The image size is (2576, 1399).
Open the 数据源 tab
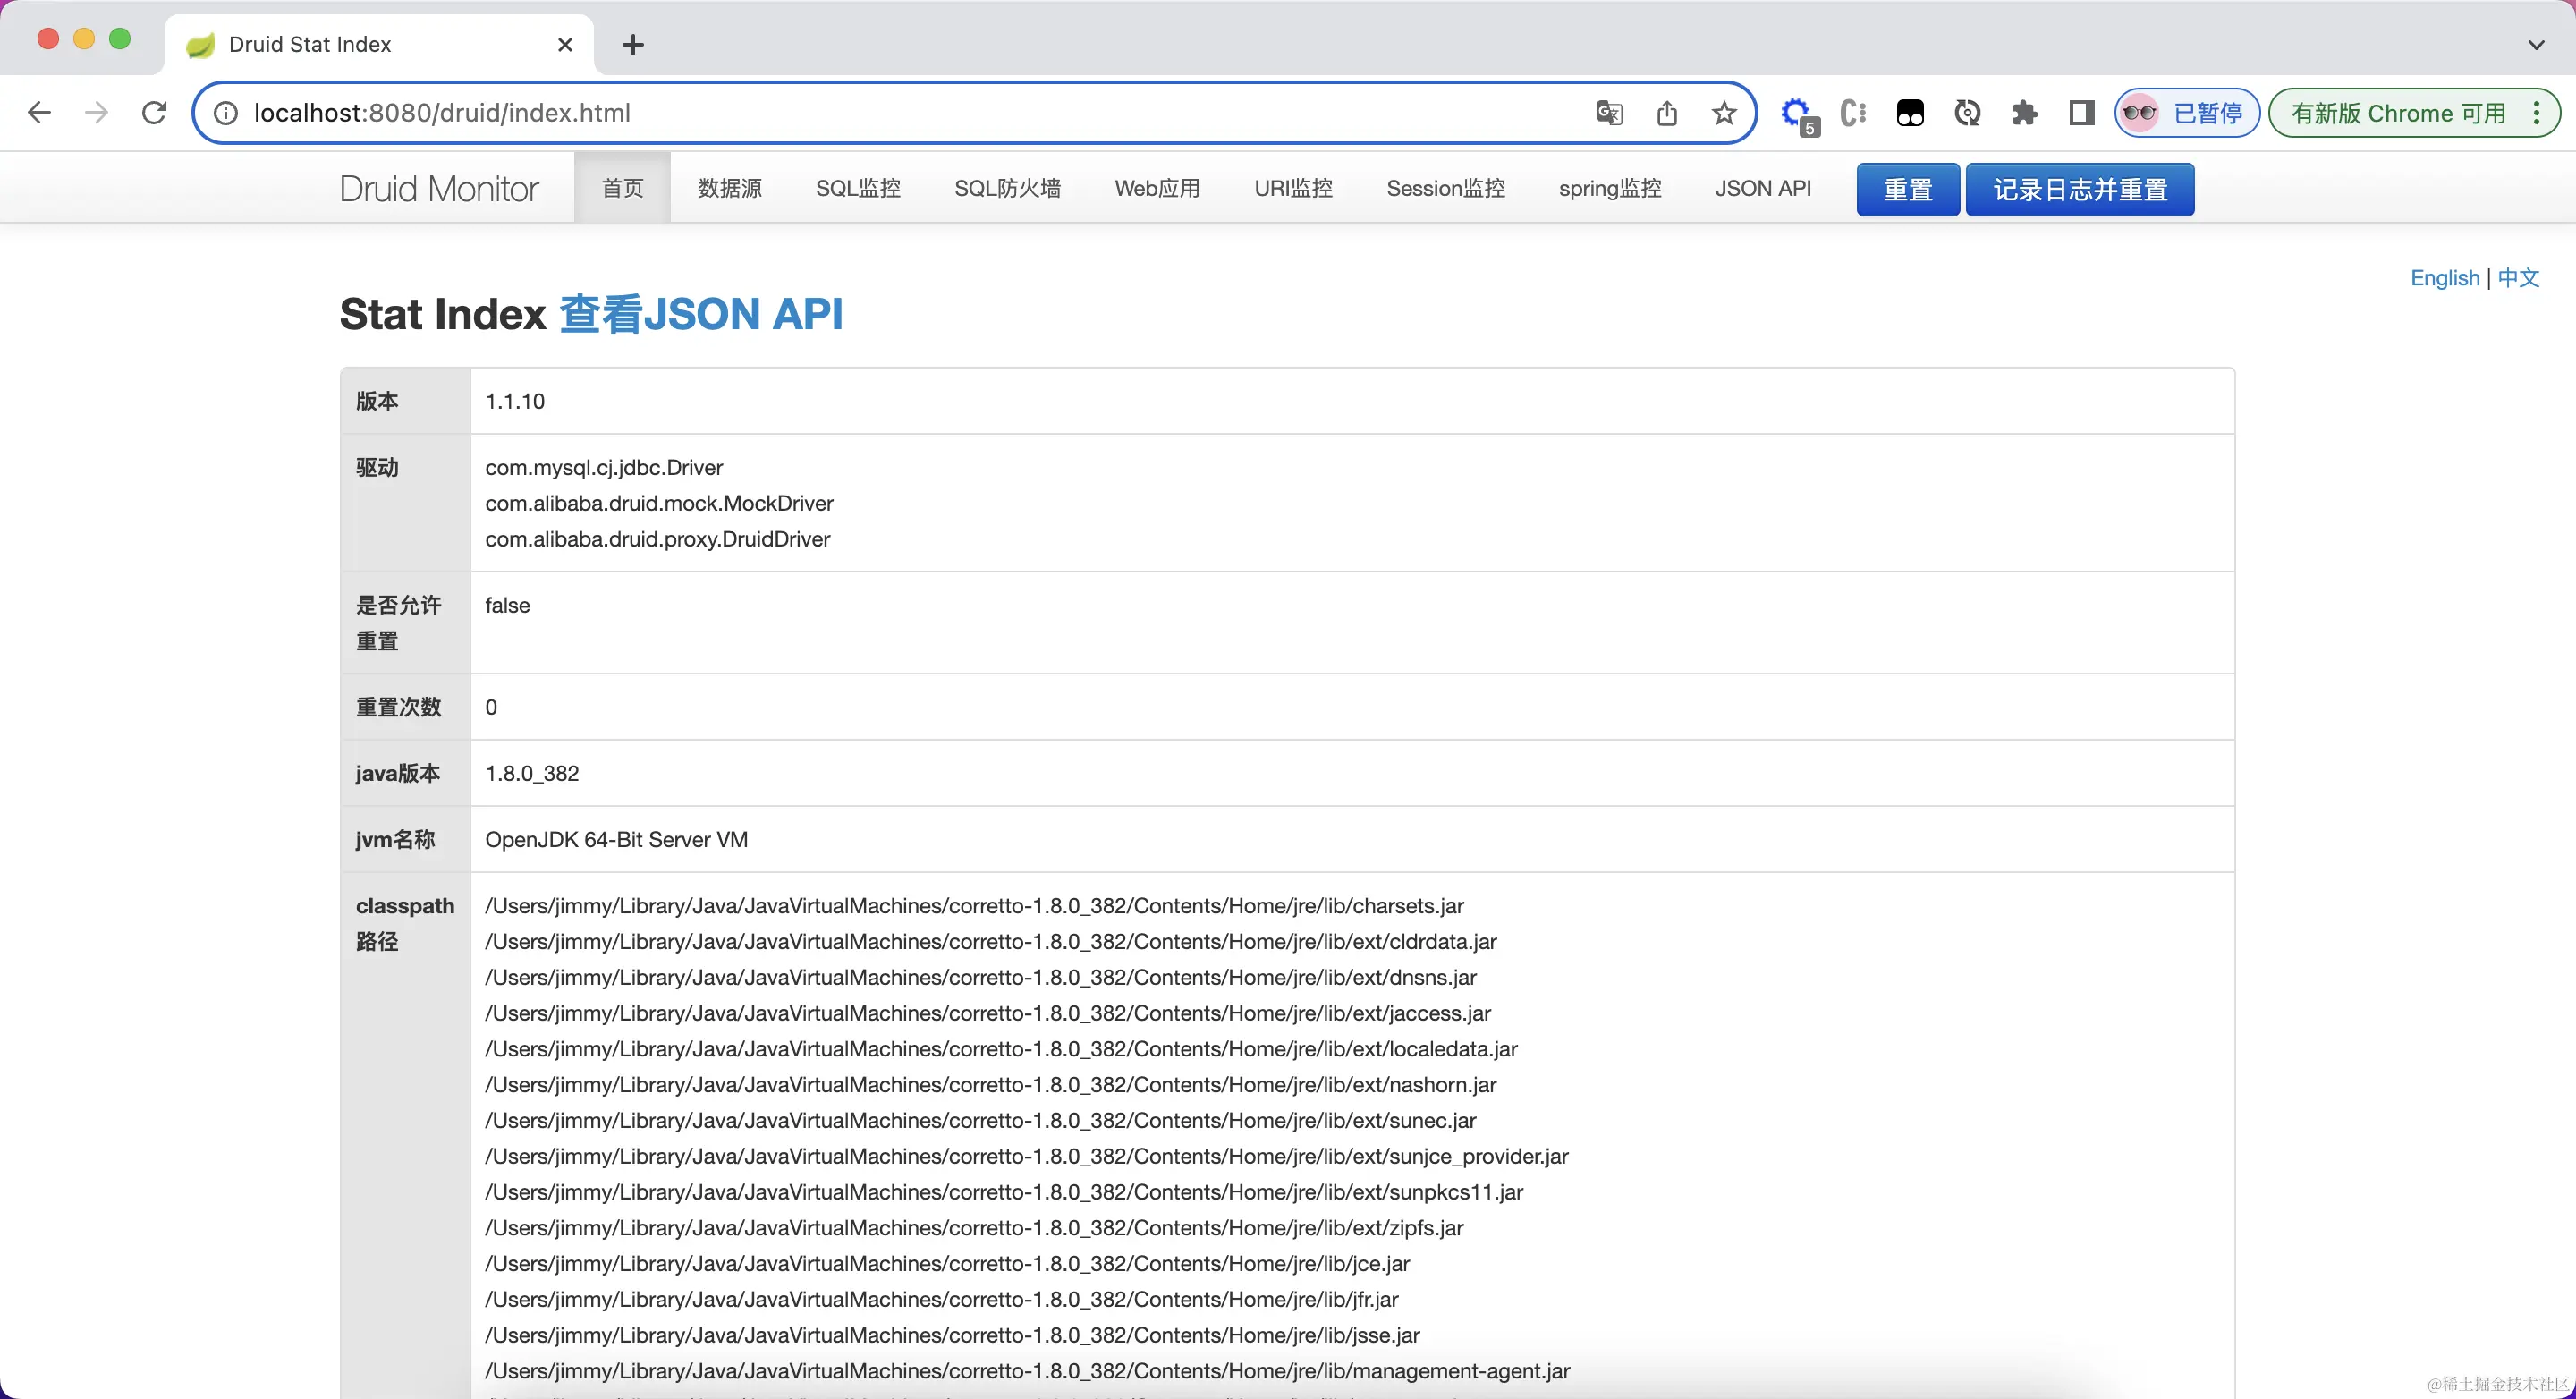729,188
